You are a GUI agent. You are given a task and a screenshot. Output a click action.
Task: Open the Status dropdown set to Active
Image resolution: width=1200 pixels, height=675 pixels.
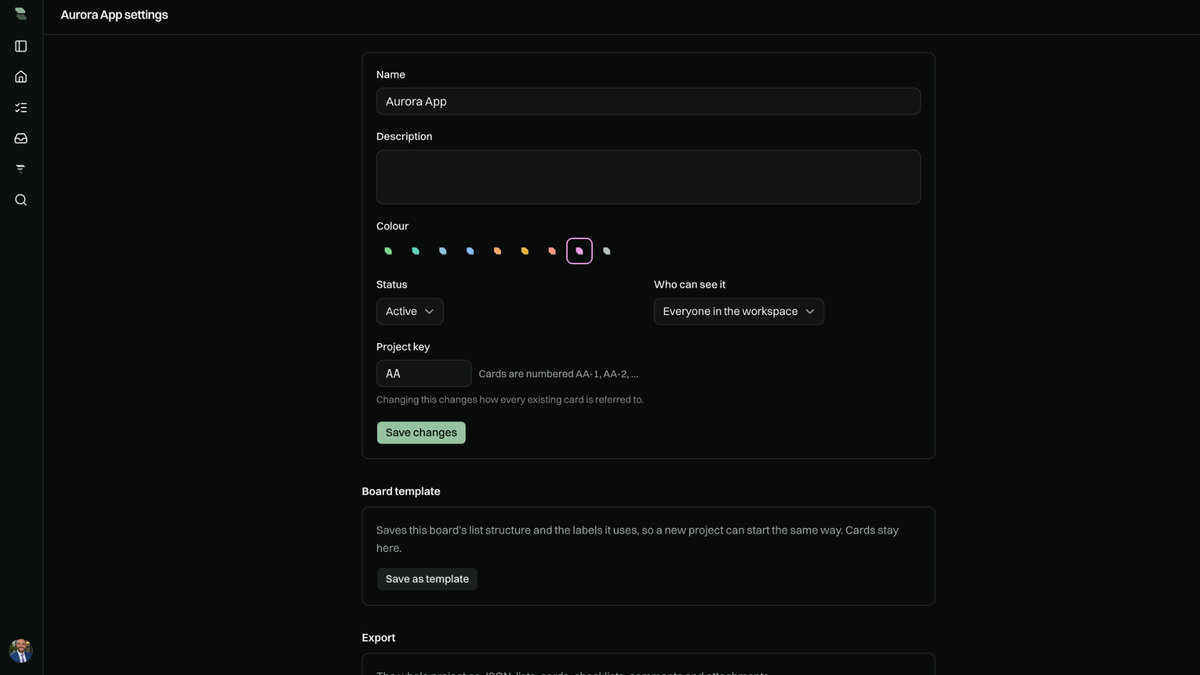pos(410,312)
